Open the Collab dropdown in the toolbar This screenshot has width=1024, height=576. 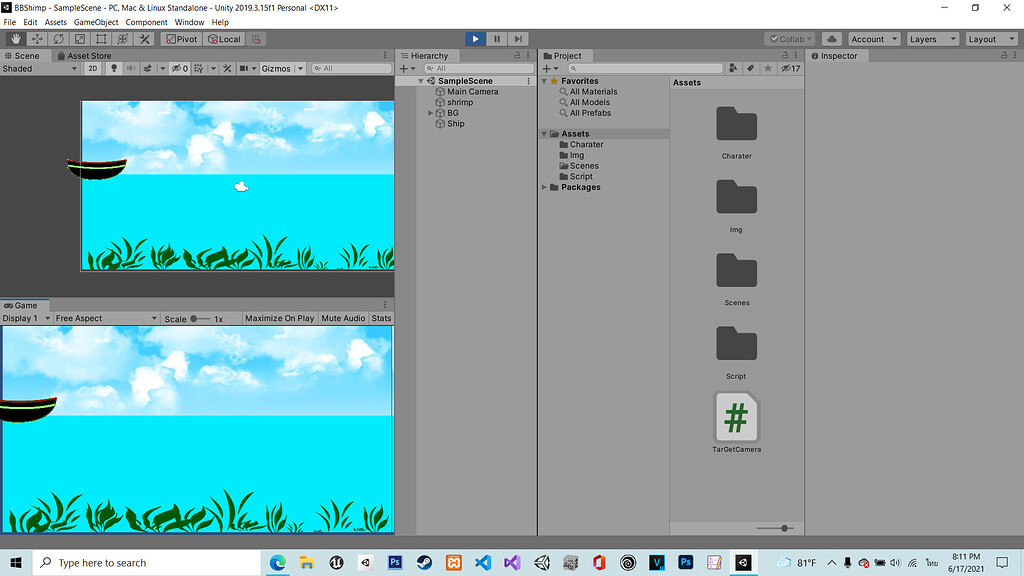point(790,38)
